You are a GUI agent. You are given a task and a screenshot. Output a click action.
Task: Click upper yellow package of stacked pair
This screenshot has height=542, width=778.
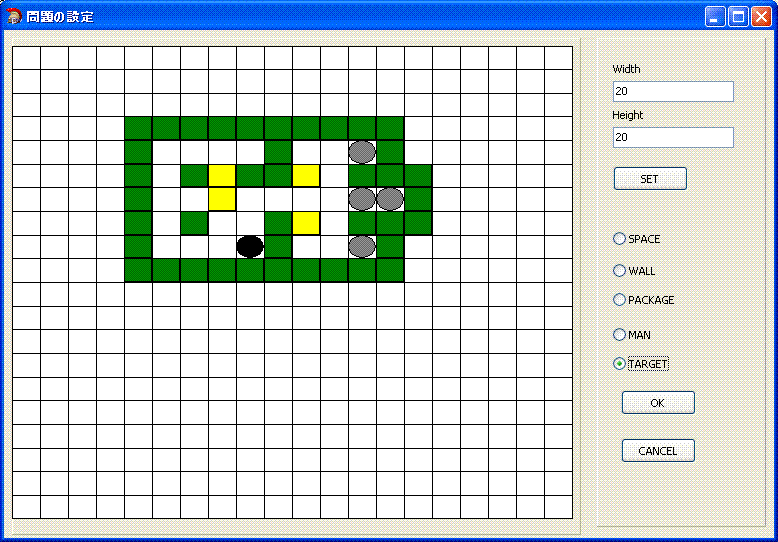pyautogui.click(x=222, y=176)
